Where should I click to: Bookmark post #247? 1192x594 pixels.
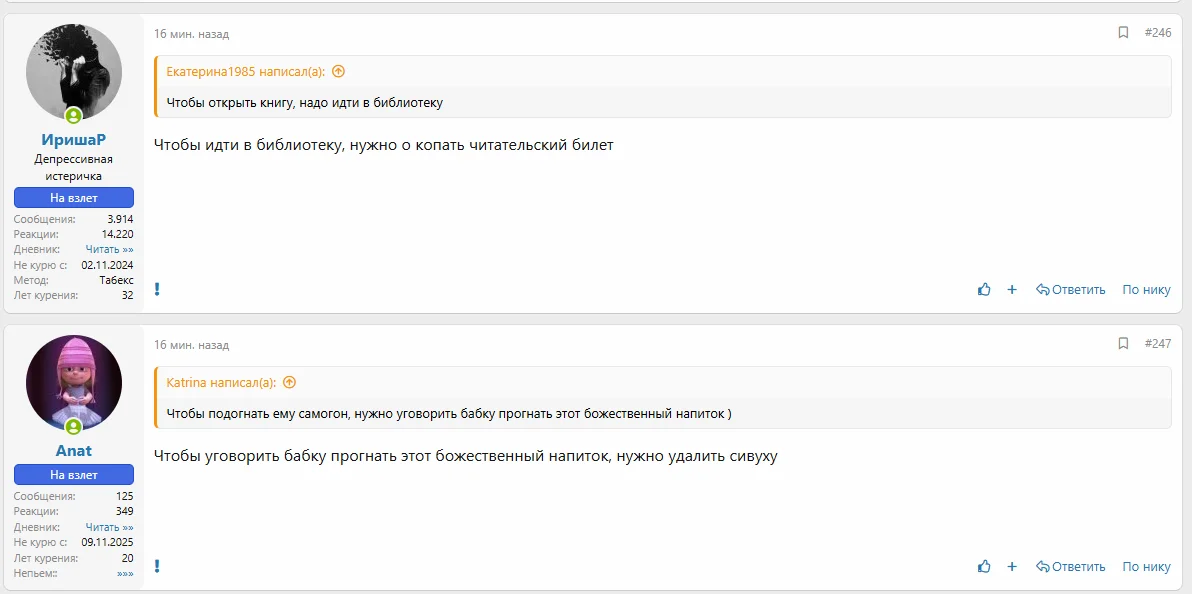(x=1123, y=344)
